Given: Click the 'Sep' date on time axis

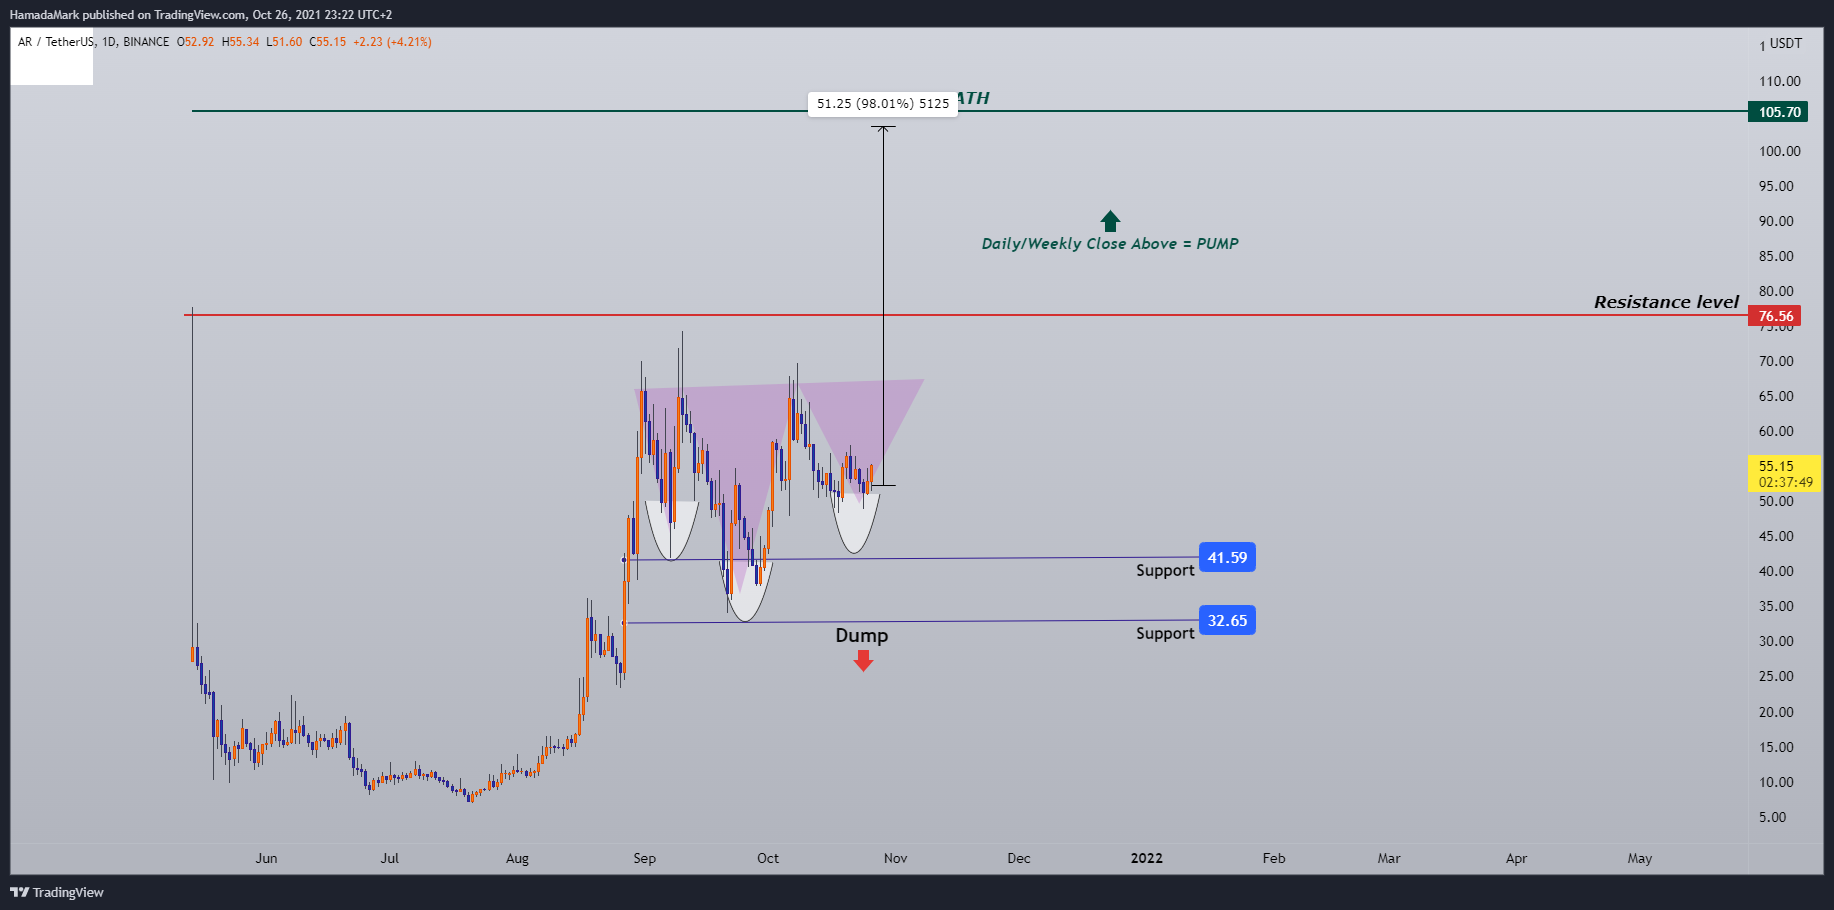Looking at the screenshot, I should (x=645, y=858).
